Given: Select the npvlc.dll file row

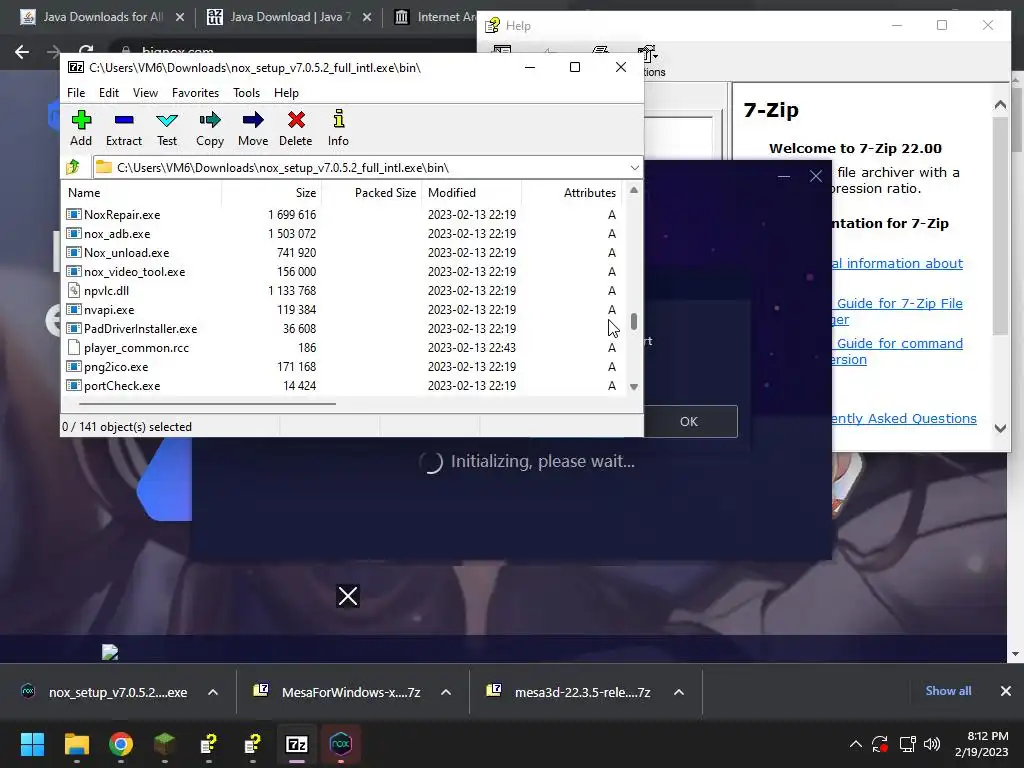Looking at the screenshot, I should [x=343, y=290].
